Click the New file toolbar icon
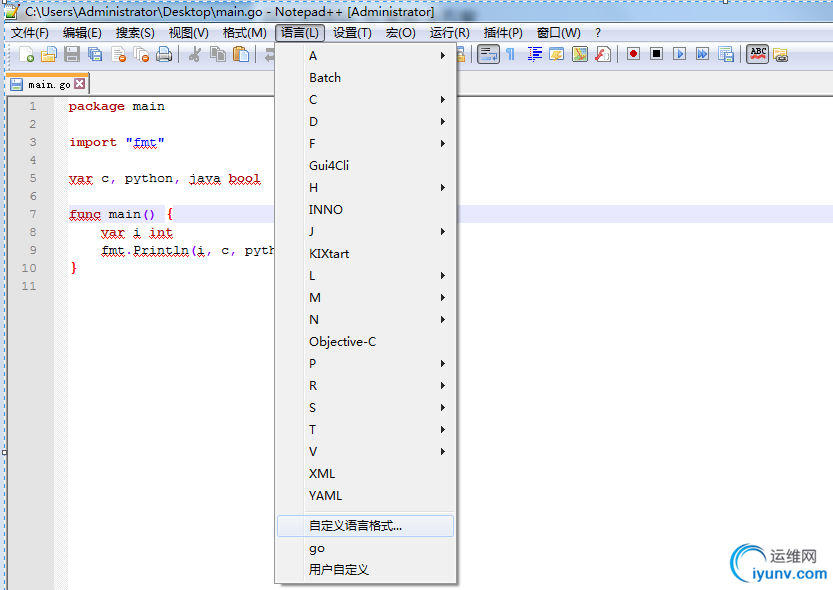The image size is (833, 590). tap(27, 54)
